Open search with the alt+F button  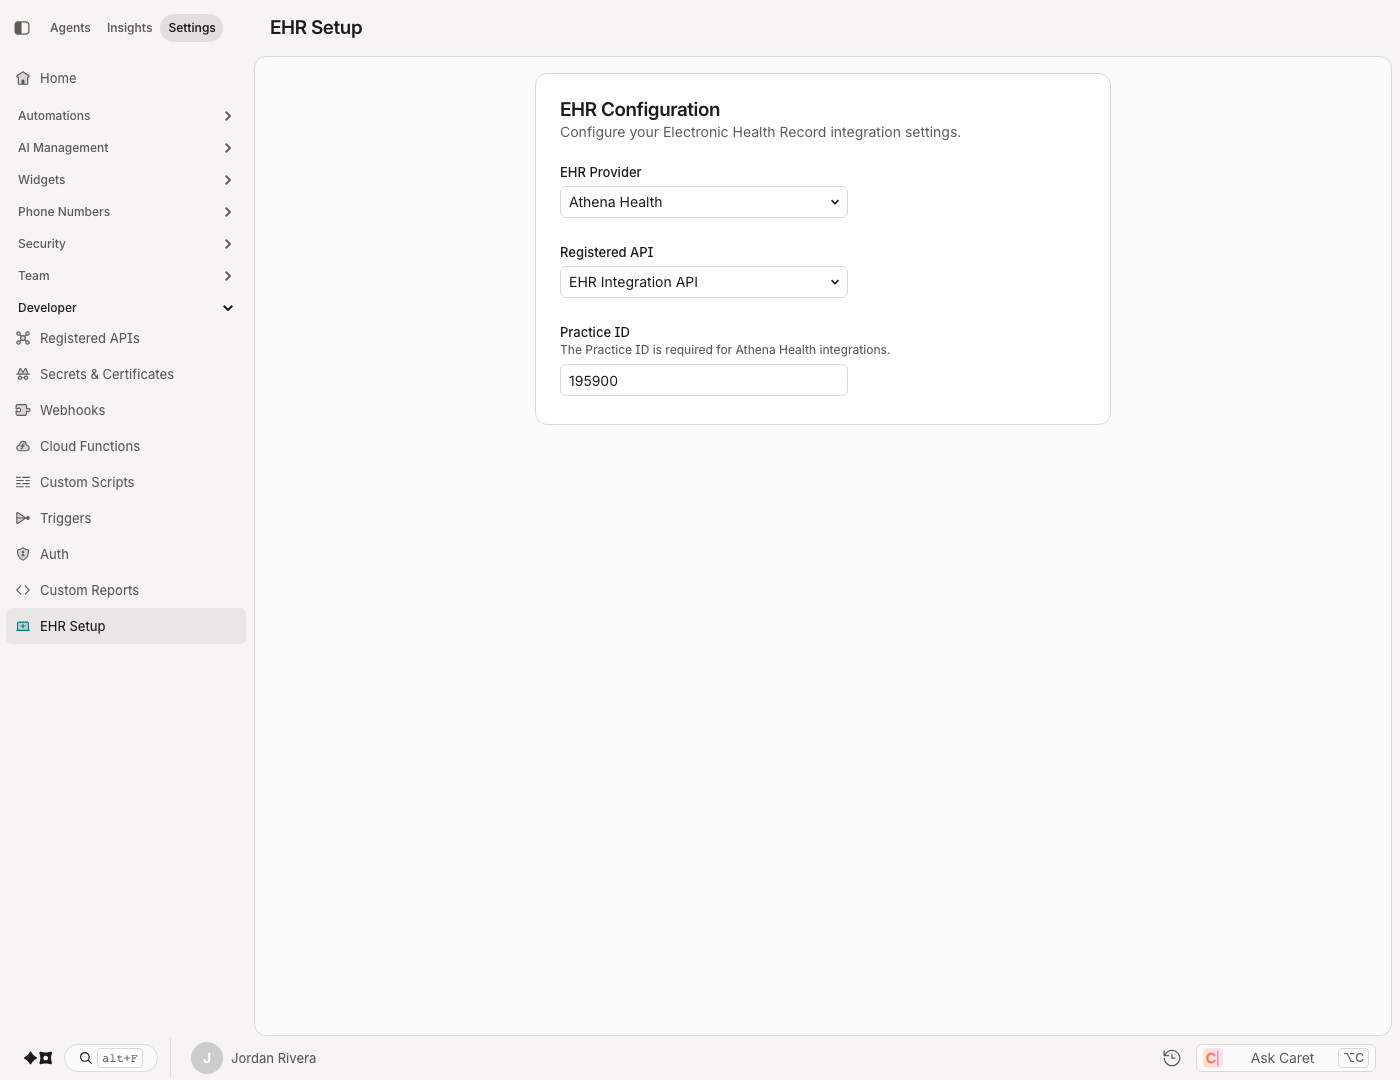click(111, 1058)
